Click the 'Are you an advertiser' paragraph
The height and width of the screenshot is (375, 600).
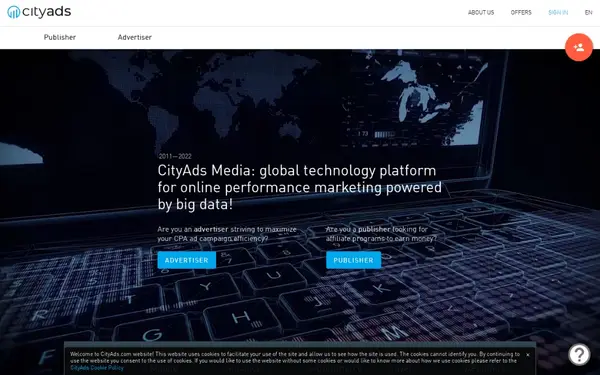(x=227, y=234)
